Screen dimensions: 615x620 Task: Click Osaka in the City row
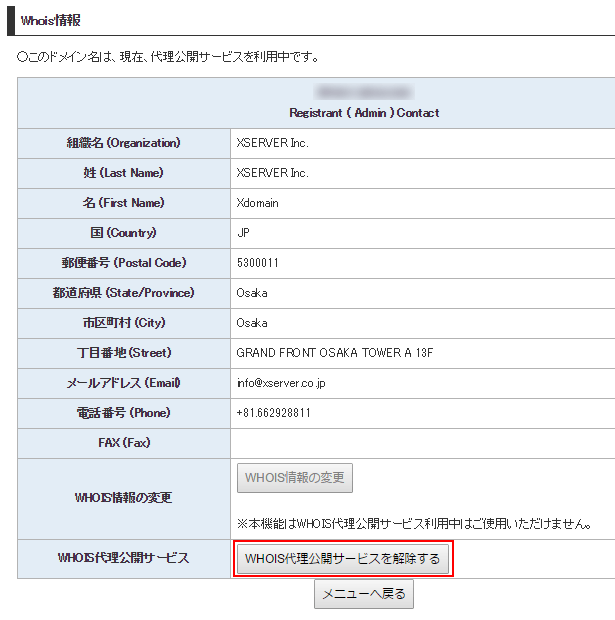[x=252, y=323]
